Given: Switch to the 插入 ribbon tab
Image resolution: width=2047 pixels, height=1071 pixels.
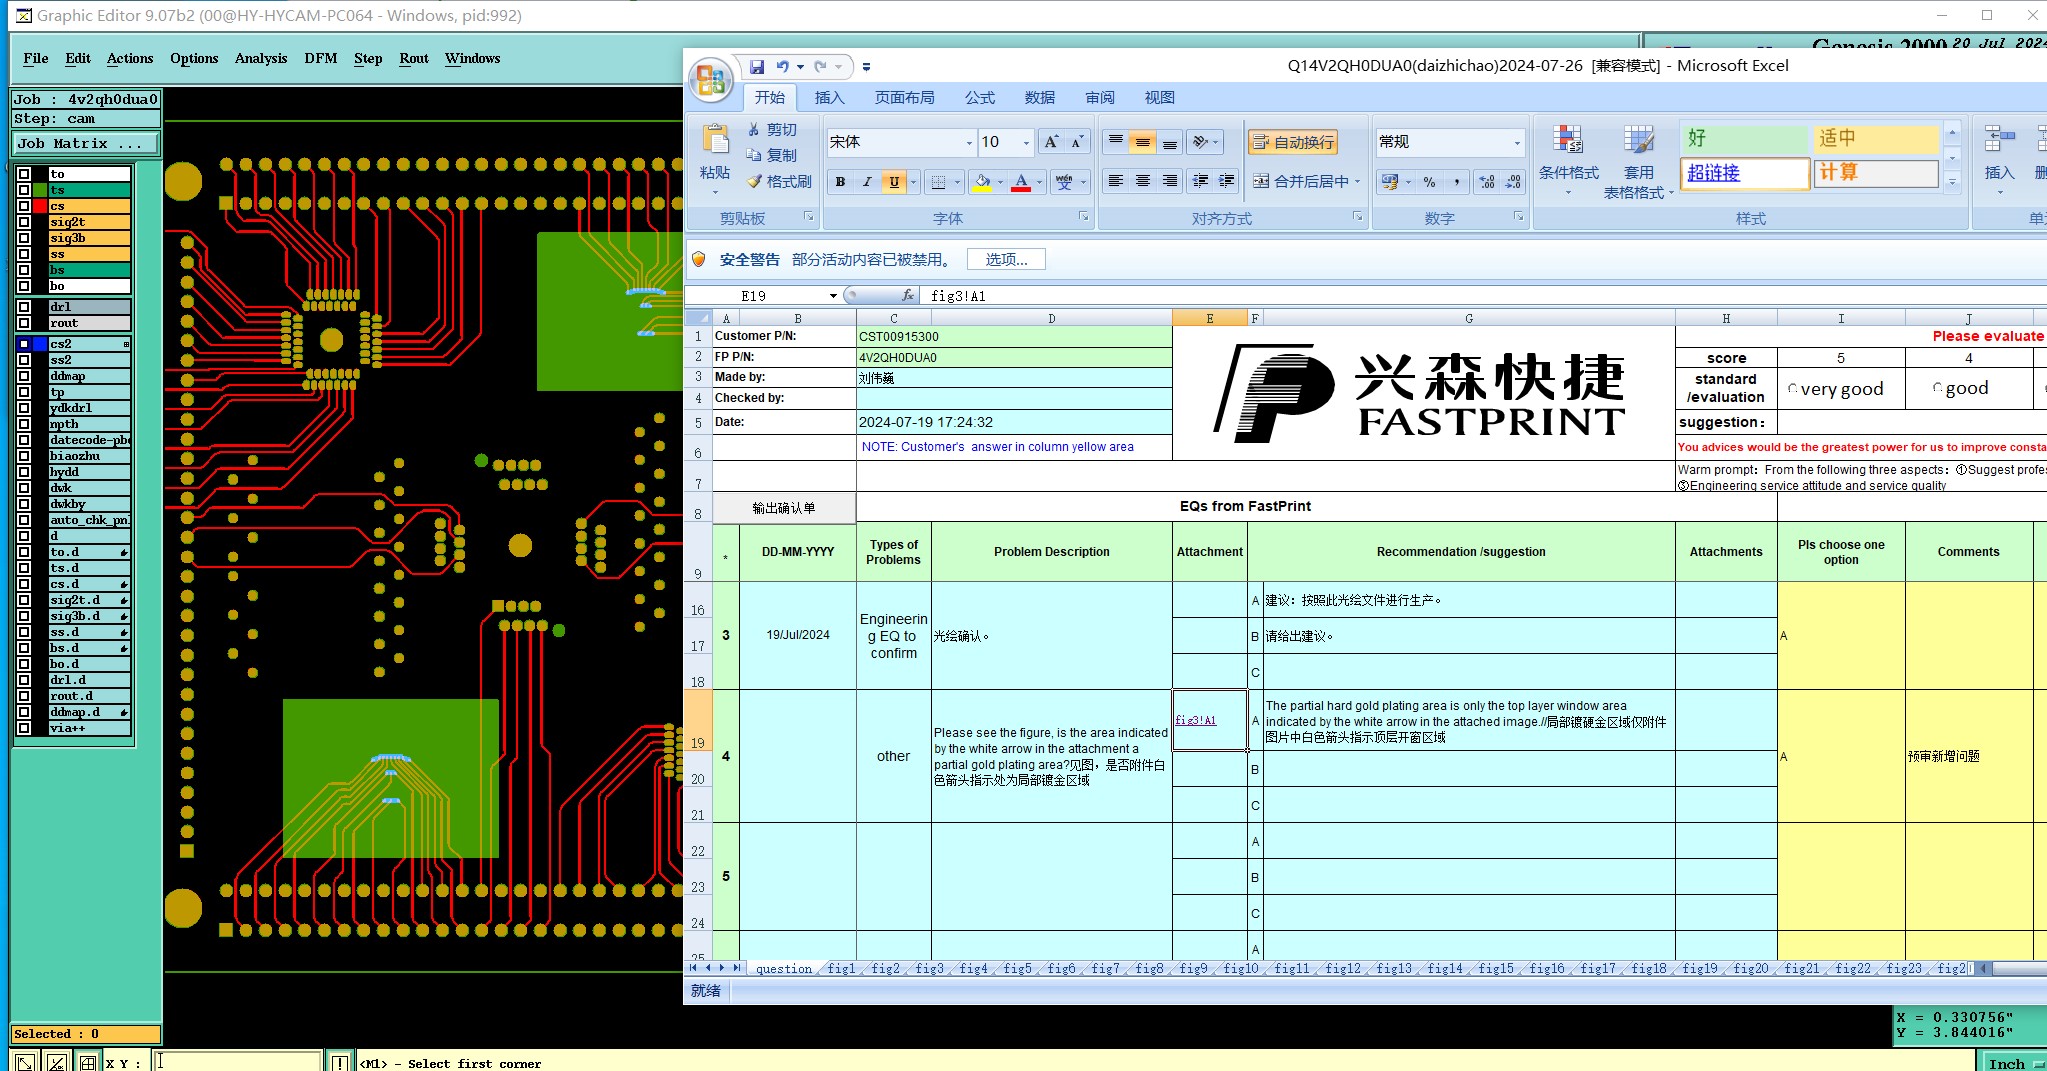Looking at the screenshot, I should 829,97.
